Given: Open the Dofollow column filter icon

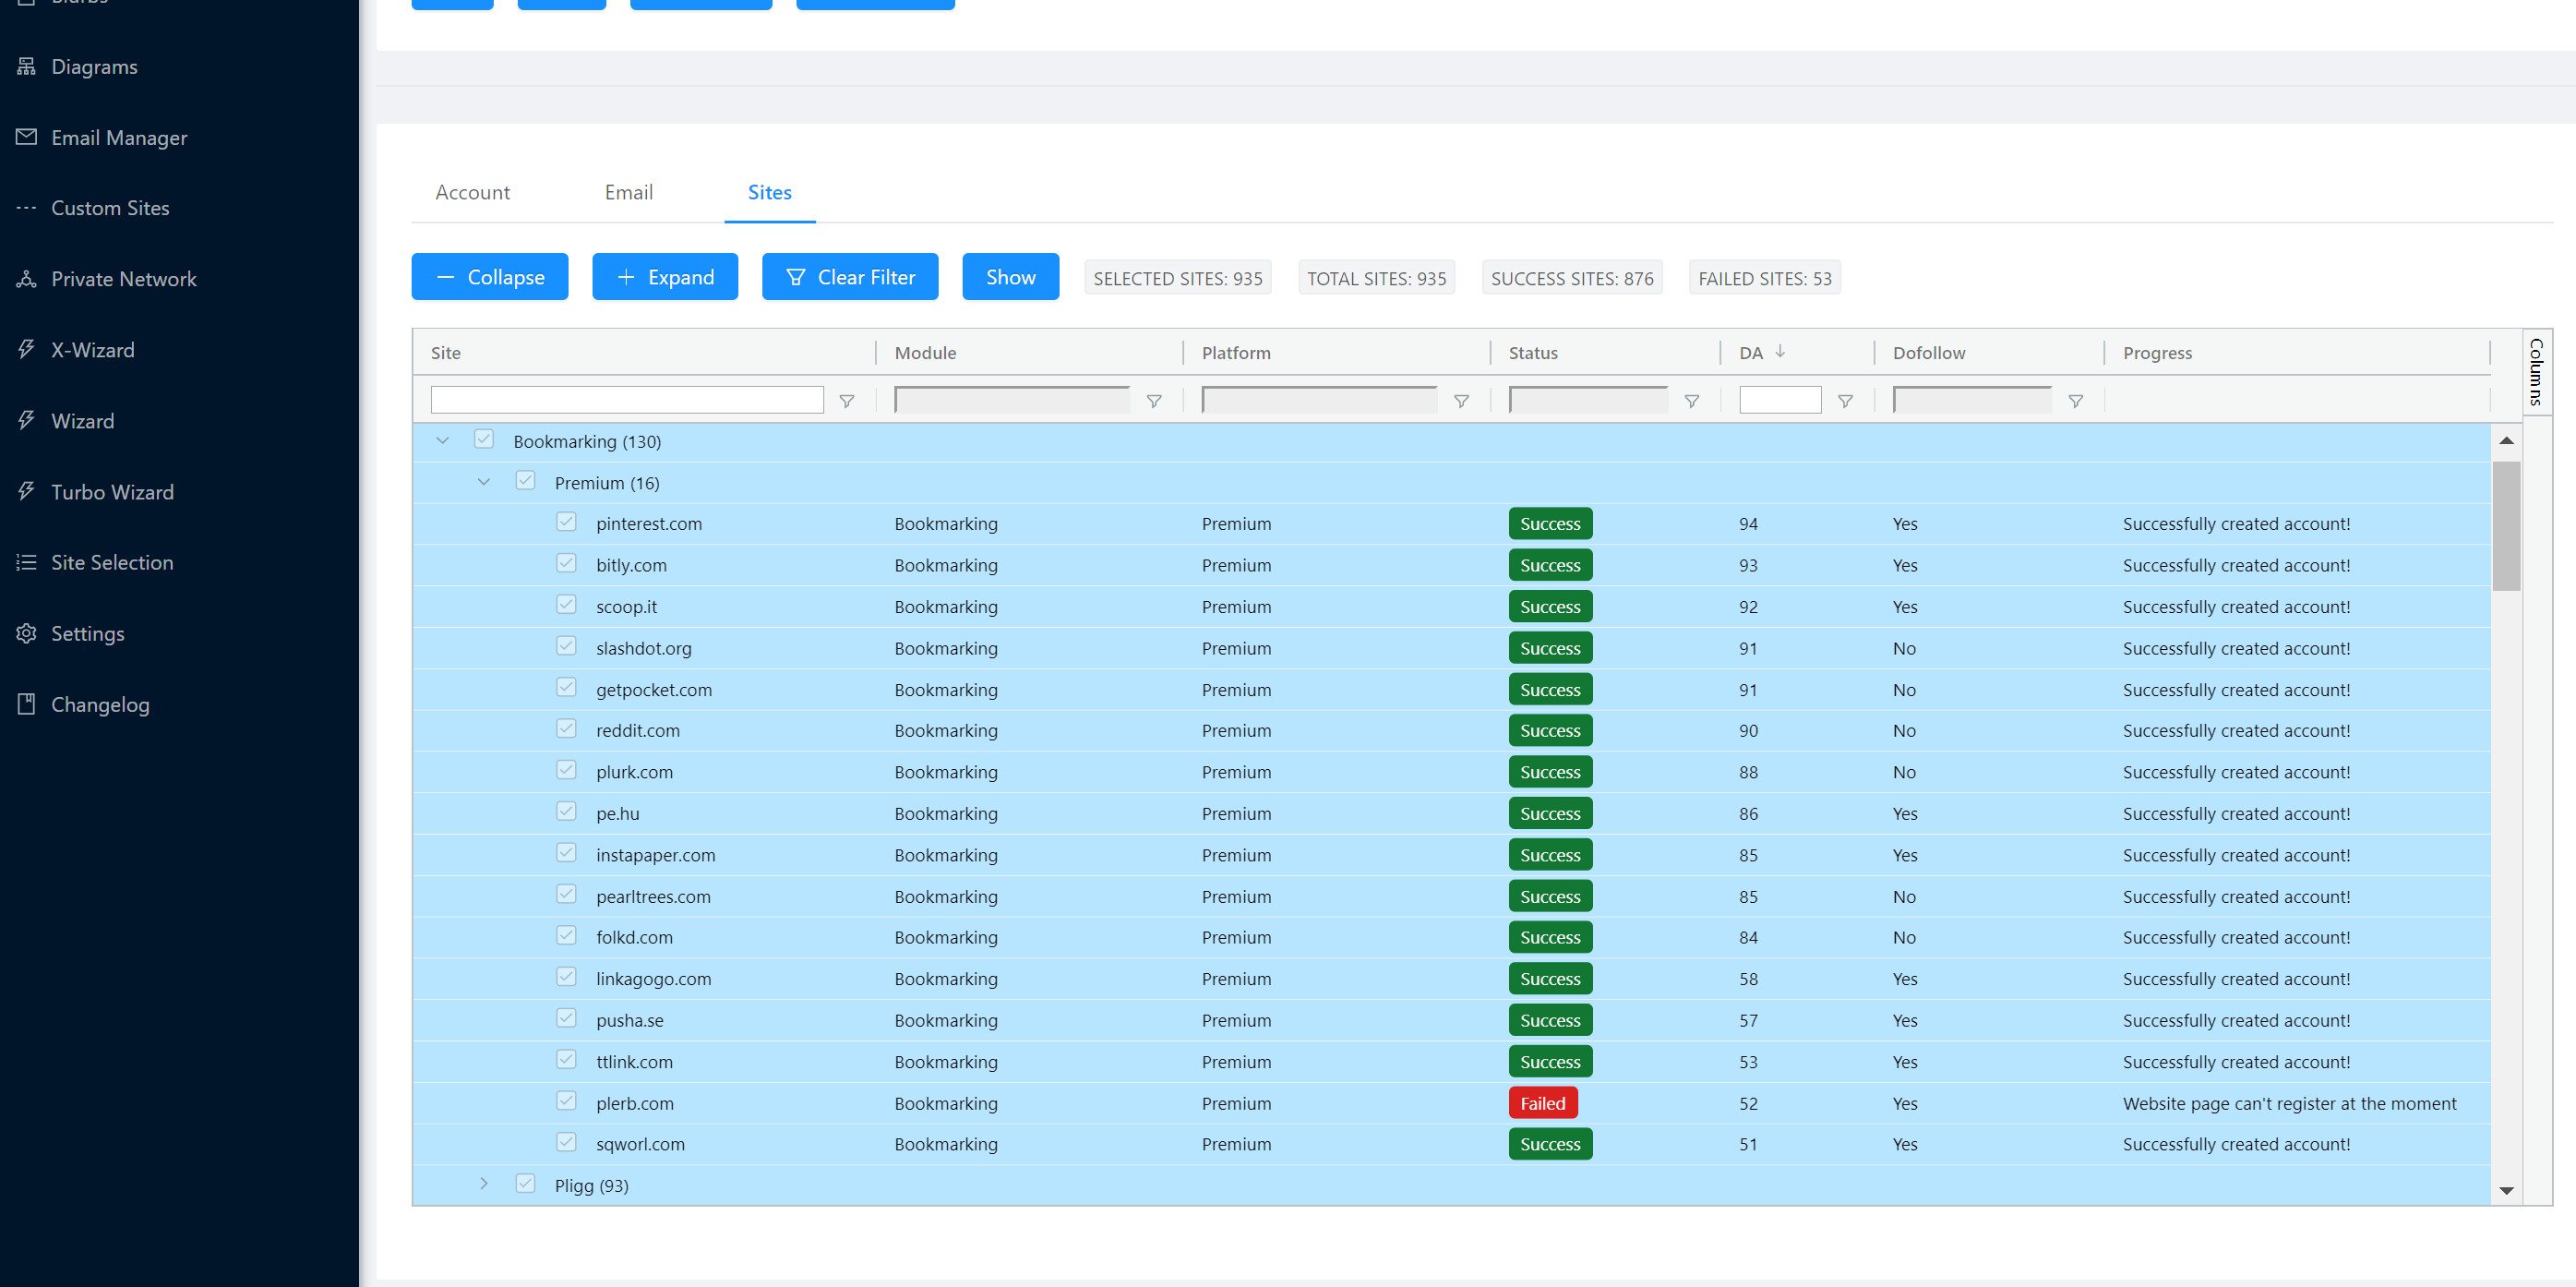Looking at the screenshot, I should point(2076,401).
